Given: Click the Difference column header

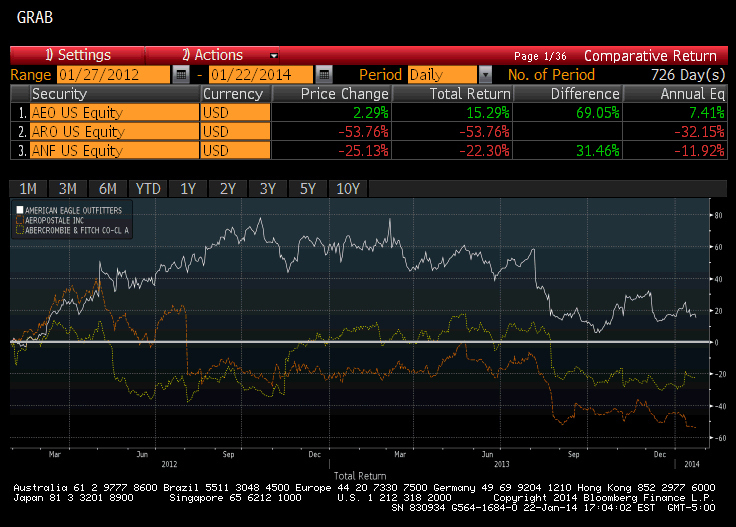Looking at the screenshot, I should [x=568, y=94].
